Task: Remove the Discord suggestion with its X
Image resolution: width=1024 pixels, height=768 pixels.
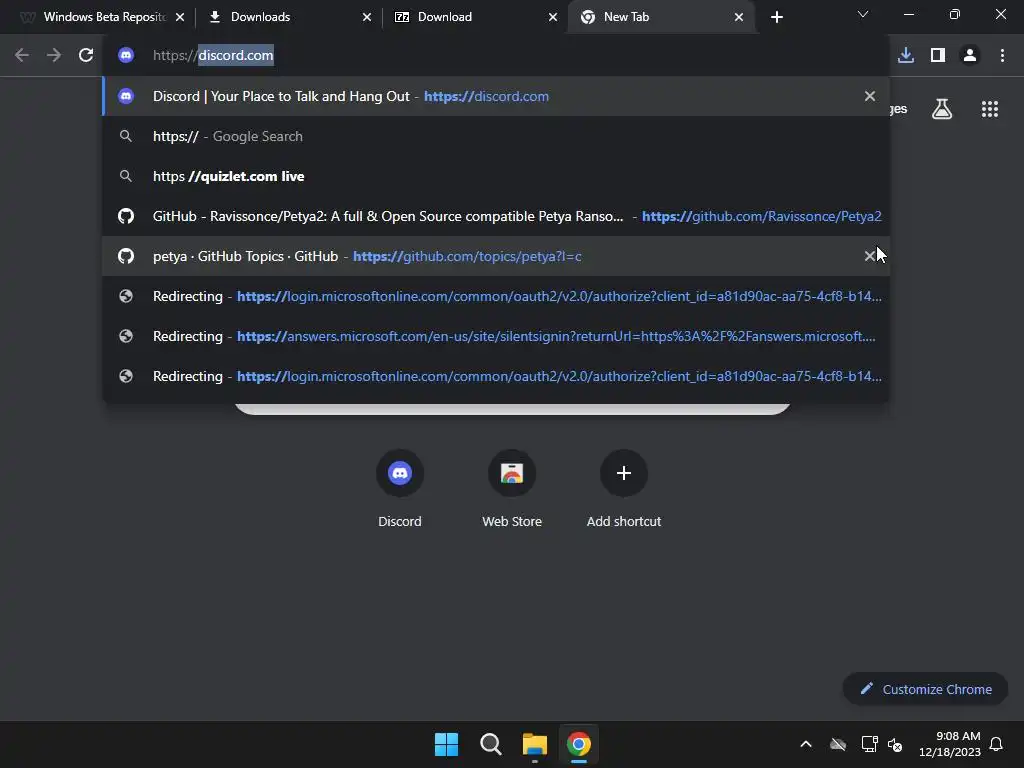Action: [870, 97]
